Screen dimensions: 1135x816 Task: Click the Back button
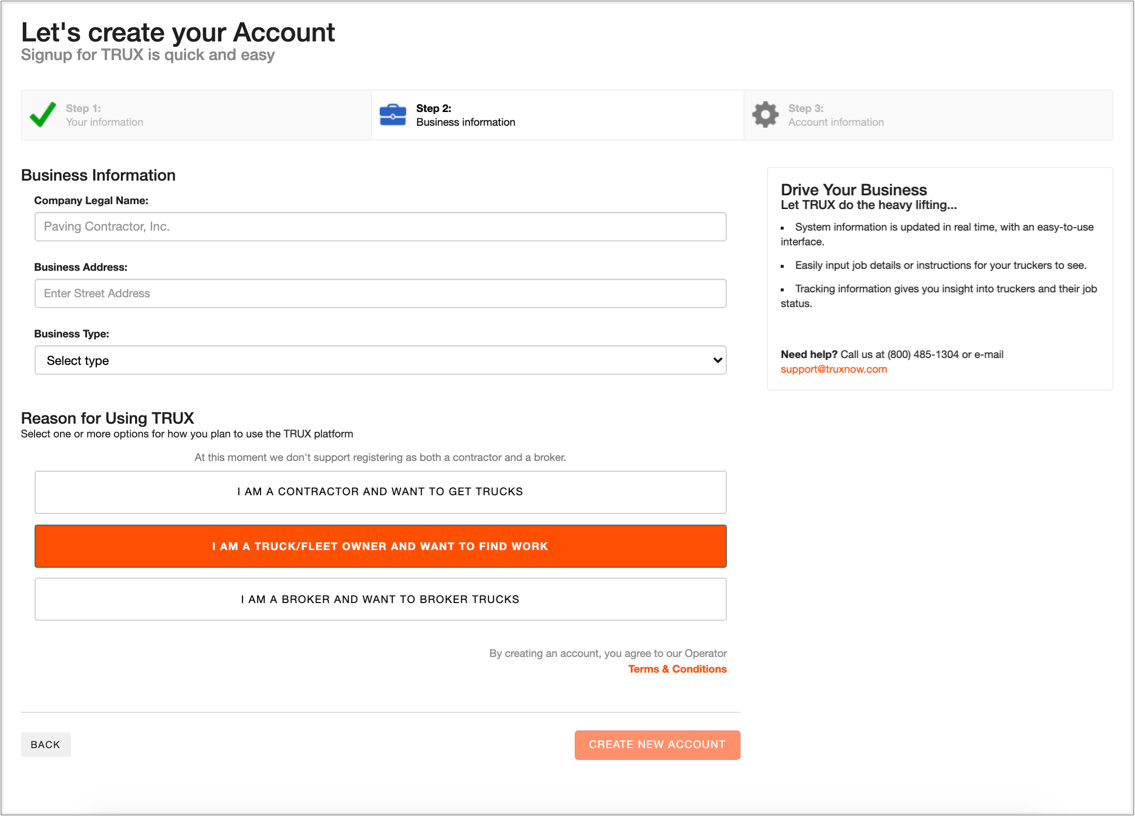pos(46,744)
